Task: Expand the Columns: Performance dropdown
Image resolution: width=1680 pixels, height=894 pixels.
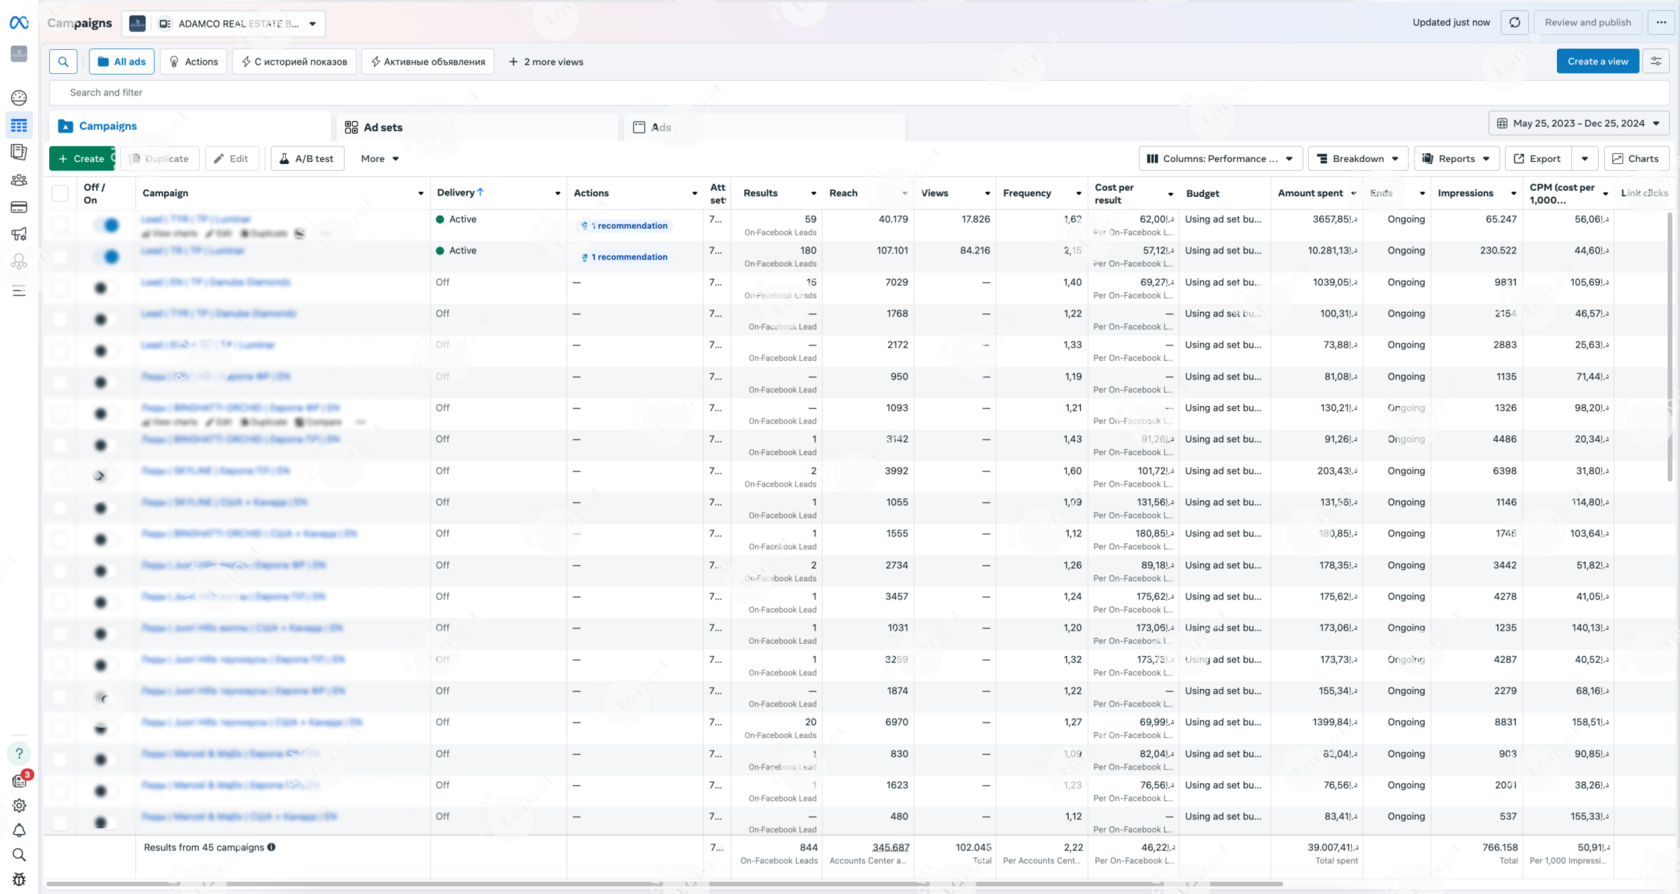Action: coord(1220,159)
